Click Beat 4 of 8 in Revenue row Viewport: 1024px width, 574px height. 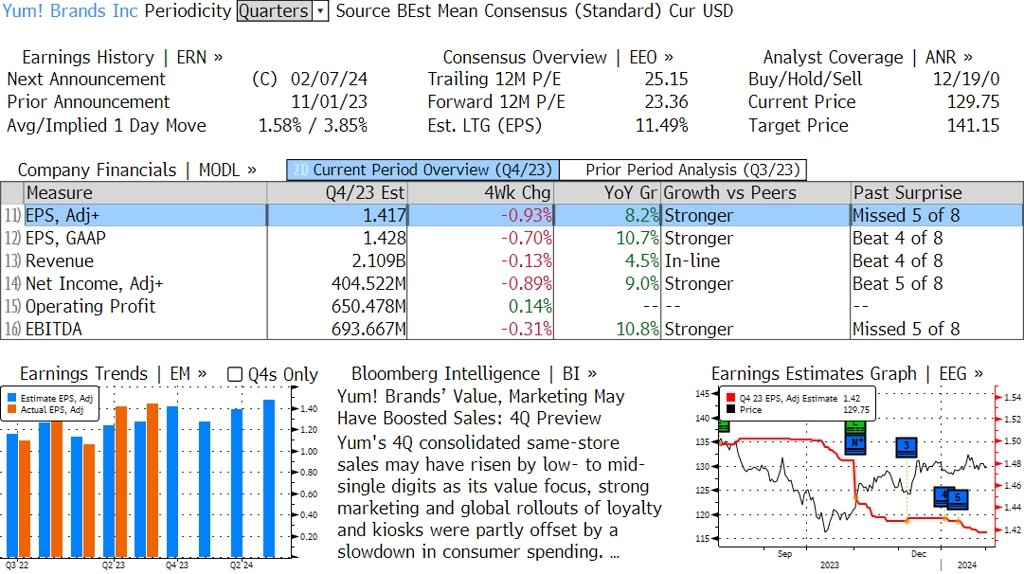tap(897, 261)
